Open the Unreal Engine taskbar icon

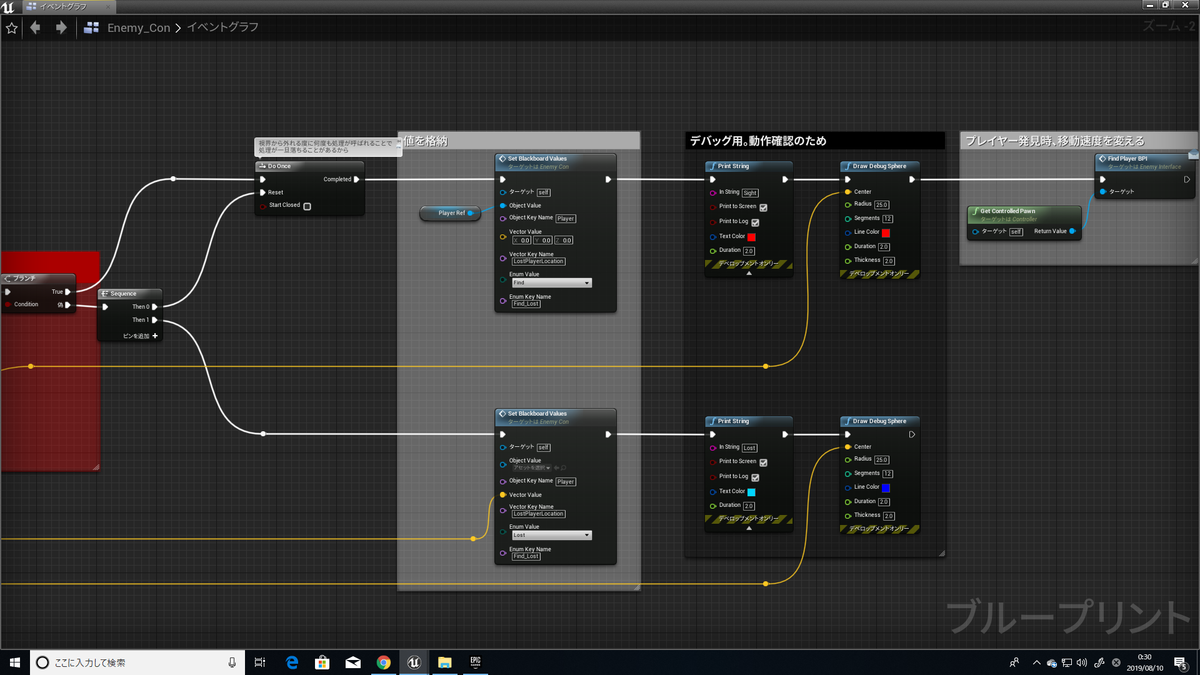413,662
